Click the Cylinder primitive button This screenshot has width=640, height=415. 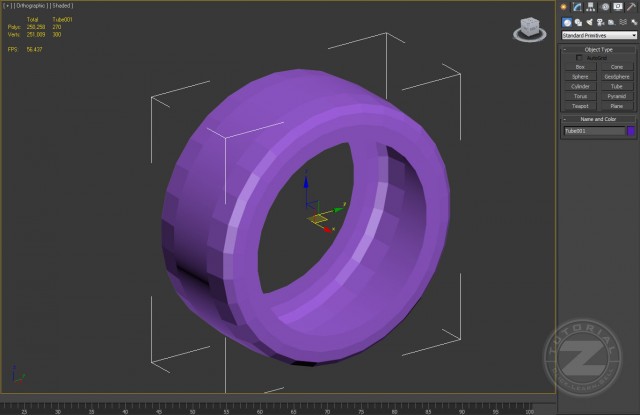(580, 87)
